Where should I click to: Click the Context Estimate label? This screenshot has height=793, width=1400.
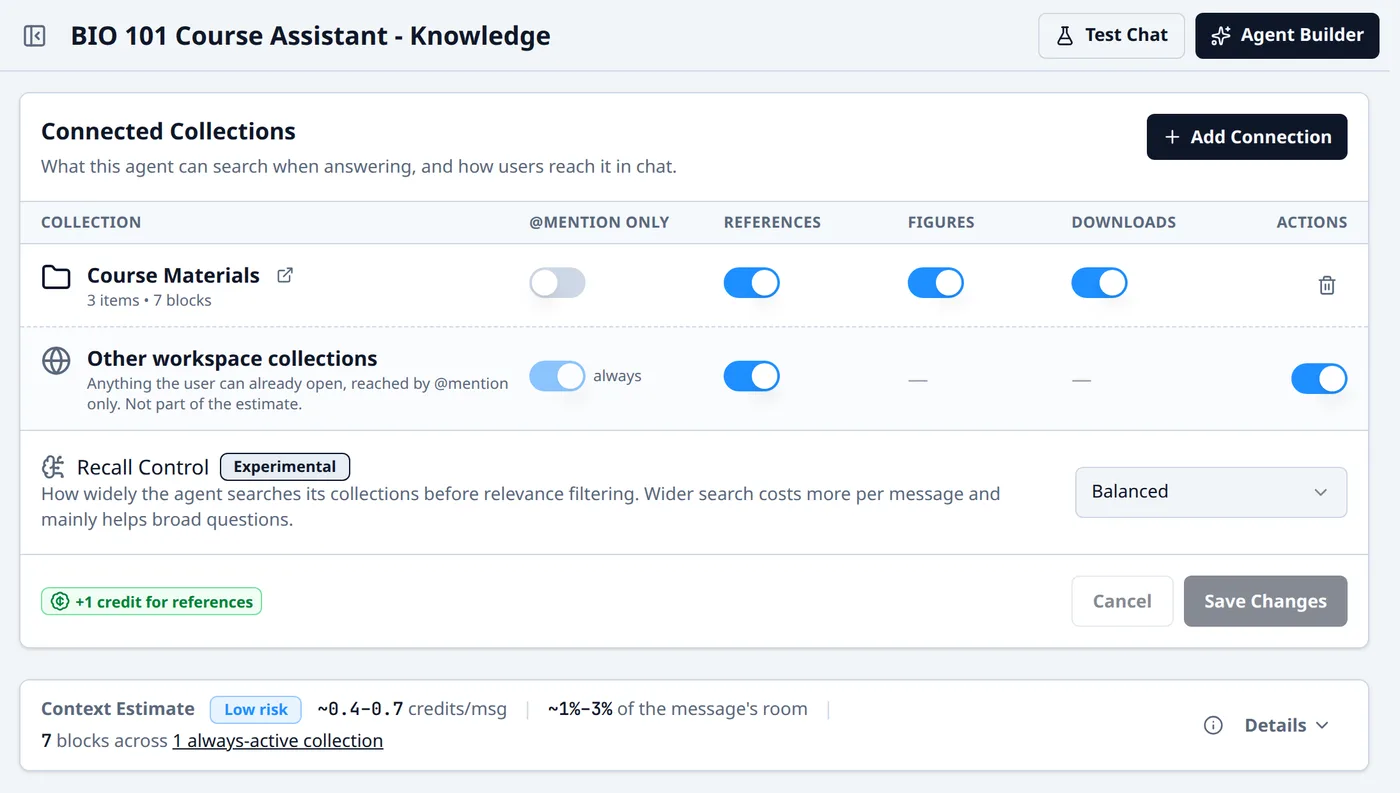118,709
